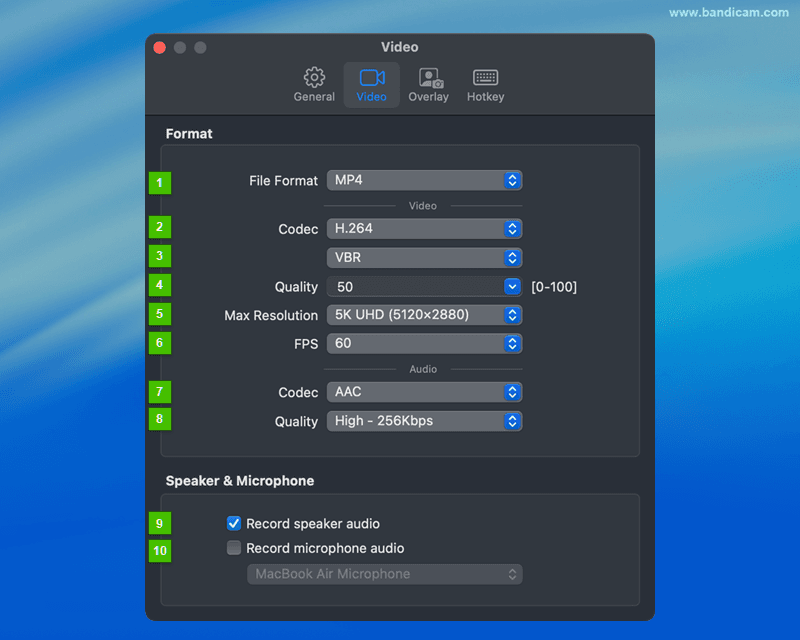
Task: Change the AAC audio codec dropdown
Action: (x=424, y=392)
